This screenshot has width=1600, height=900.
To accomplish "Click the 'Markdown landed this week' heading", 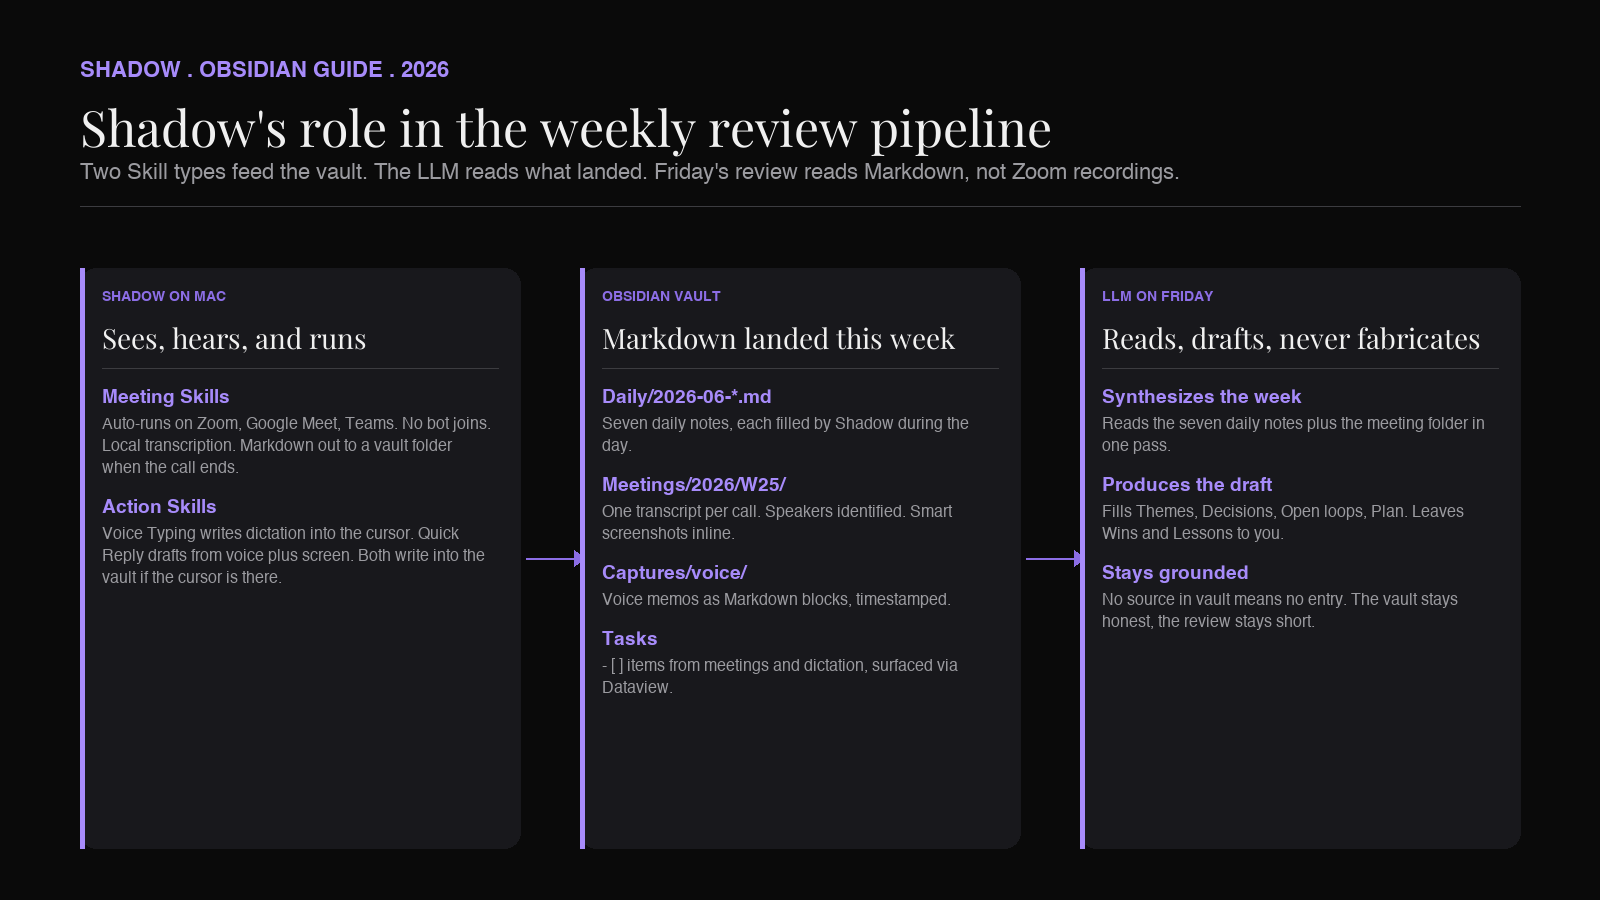I will point(779,339).
